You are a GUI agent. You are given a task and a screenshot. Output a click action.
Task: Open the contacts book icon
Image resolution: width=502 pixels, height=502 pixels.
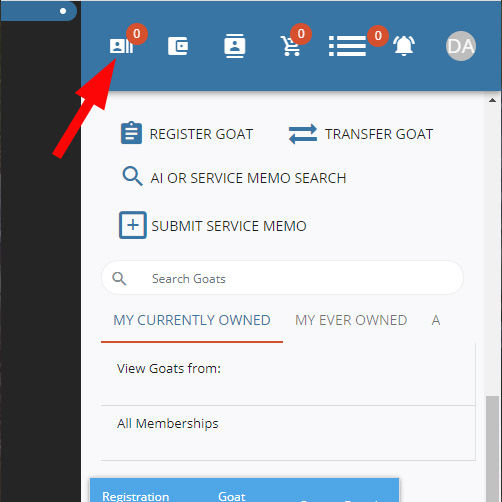pos(235,46)
